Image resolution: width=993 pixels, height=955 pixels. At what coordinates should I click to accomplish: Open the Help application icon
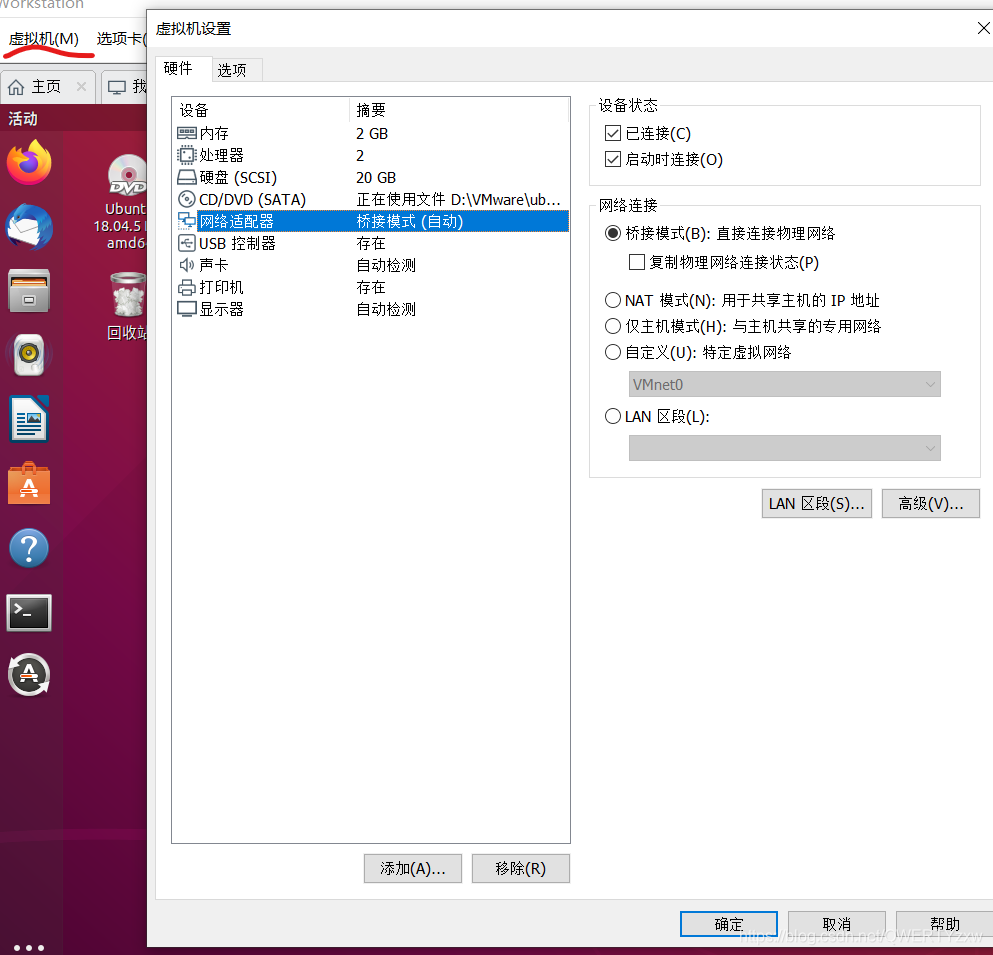click(x=29, y=548)
